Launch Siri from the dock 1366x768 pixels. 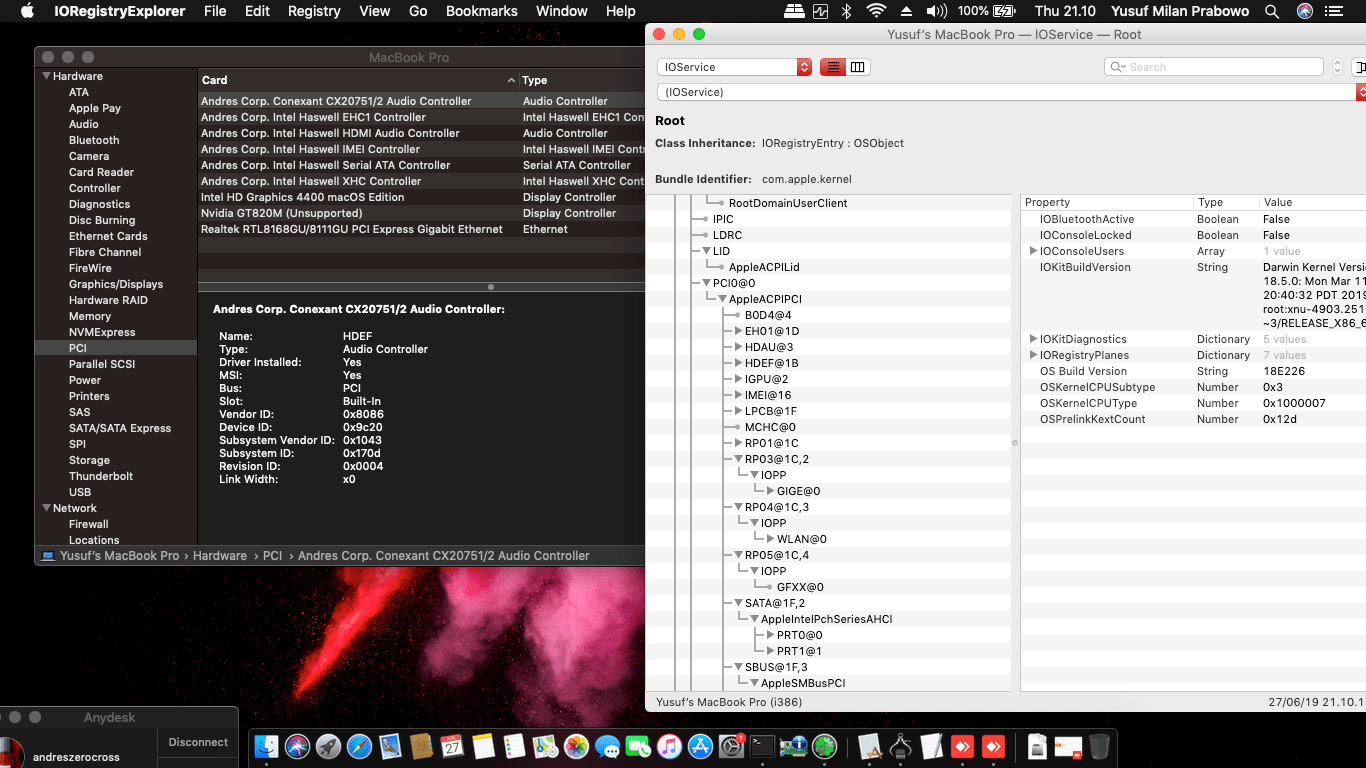point(297,746)
